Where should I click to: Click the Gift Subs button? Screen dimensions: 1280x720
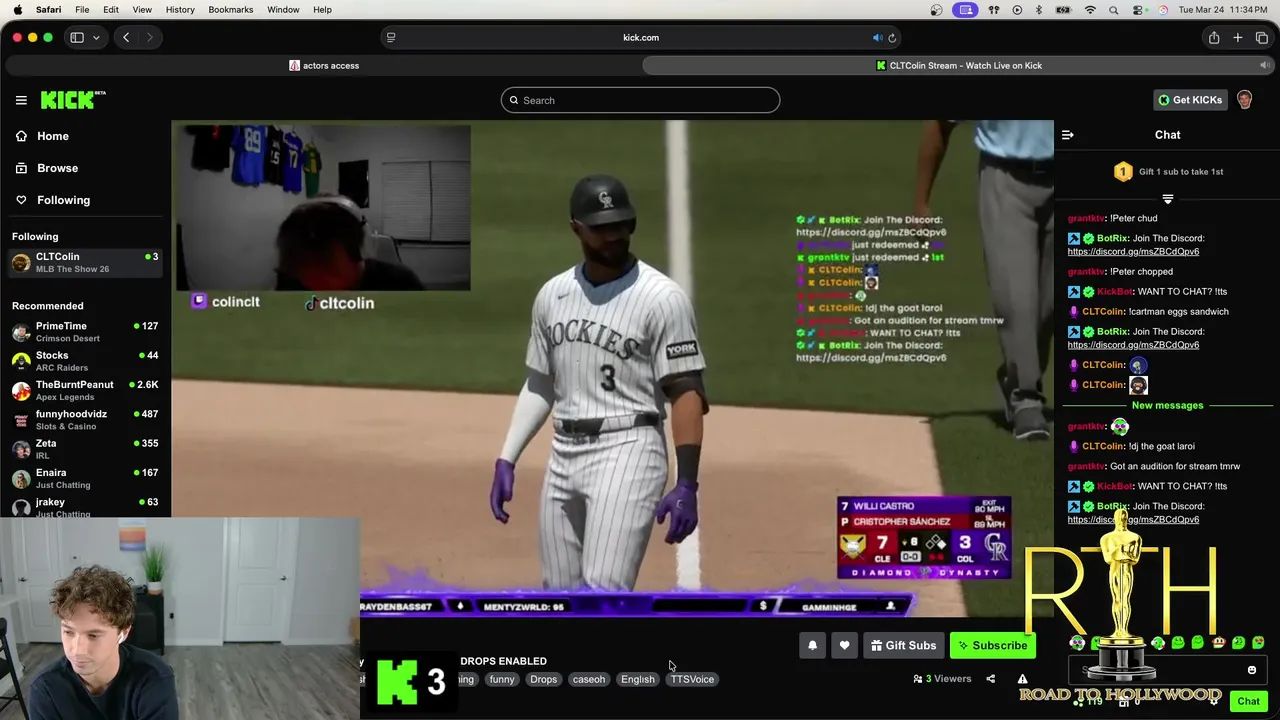903,646
